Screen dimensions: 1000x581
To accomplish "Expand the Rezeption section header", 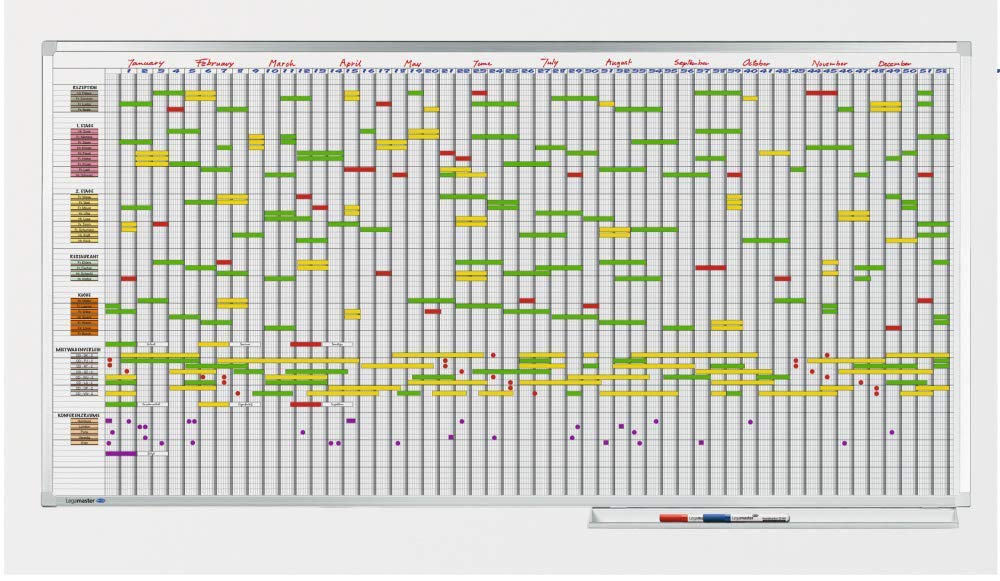I will point(85,87).
